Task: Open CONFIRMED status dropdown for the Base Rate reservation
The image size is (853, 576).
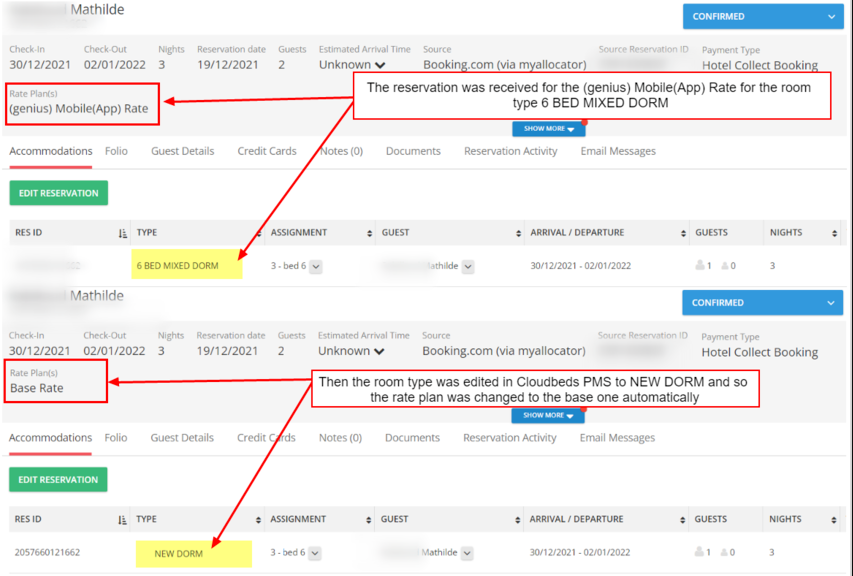Action: 830,303
